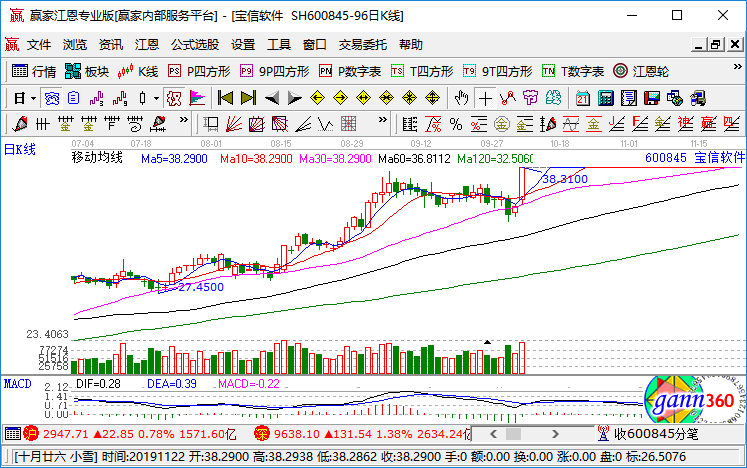Viewport: 747px width, 468px height.
Task: Toggle the dark red 权 icon
Action: (x=174, y=99)
